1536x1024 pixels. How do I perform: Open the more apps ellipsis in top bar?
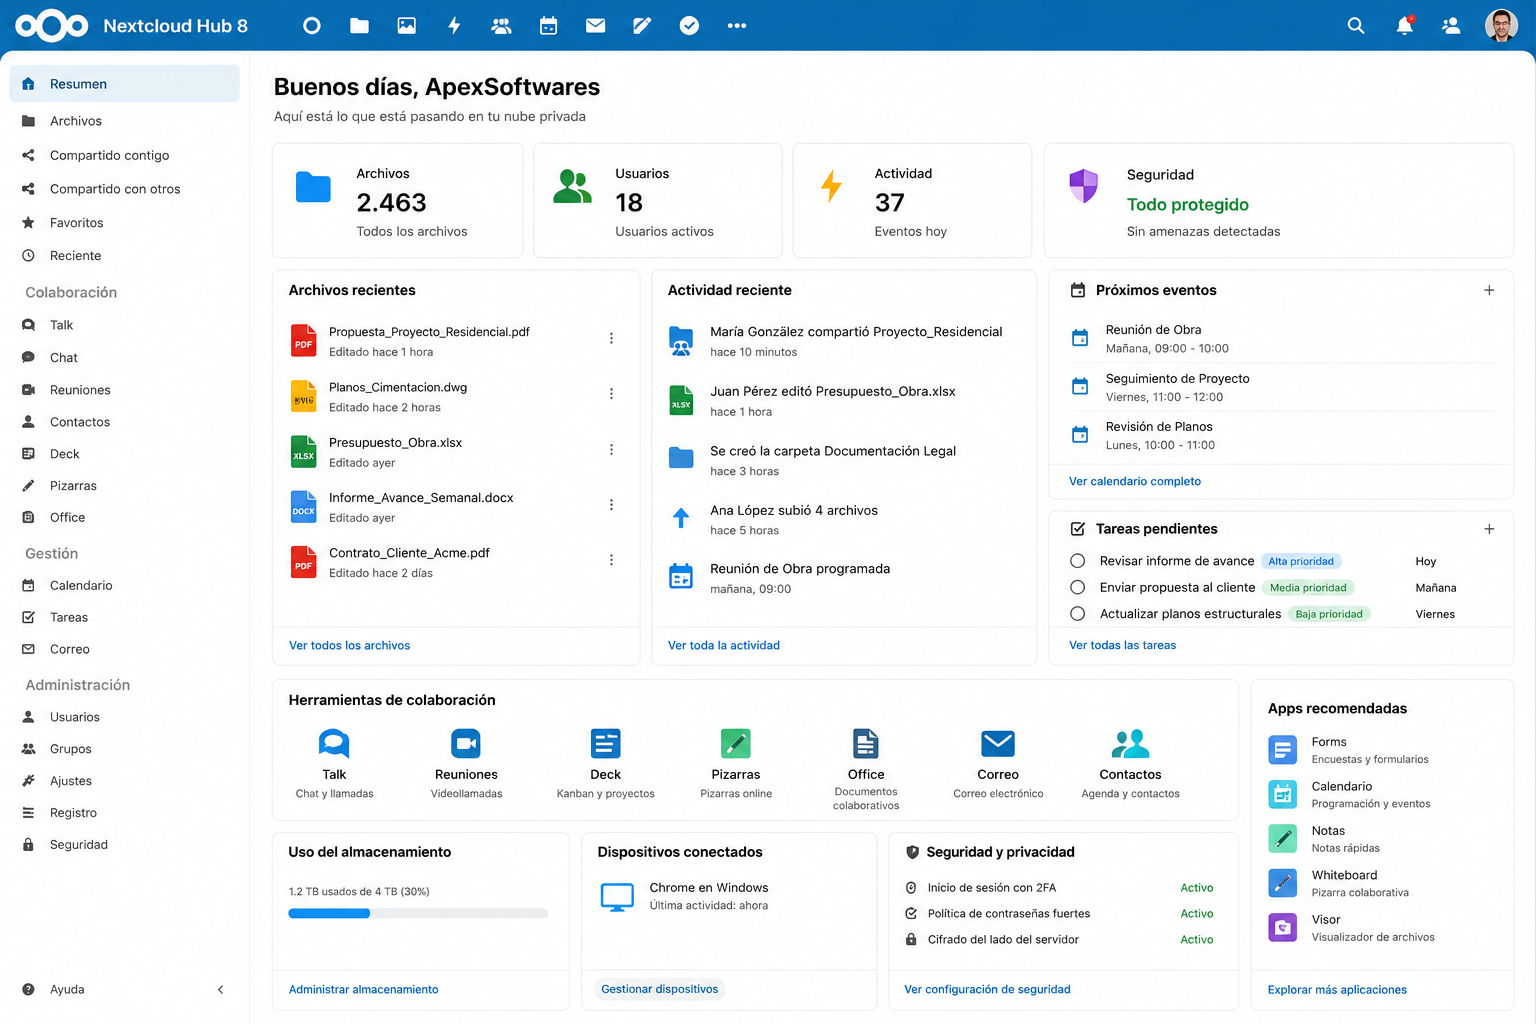pos(737,26)
